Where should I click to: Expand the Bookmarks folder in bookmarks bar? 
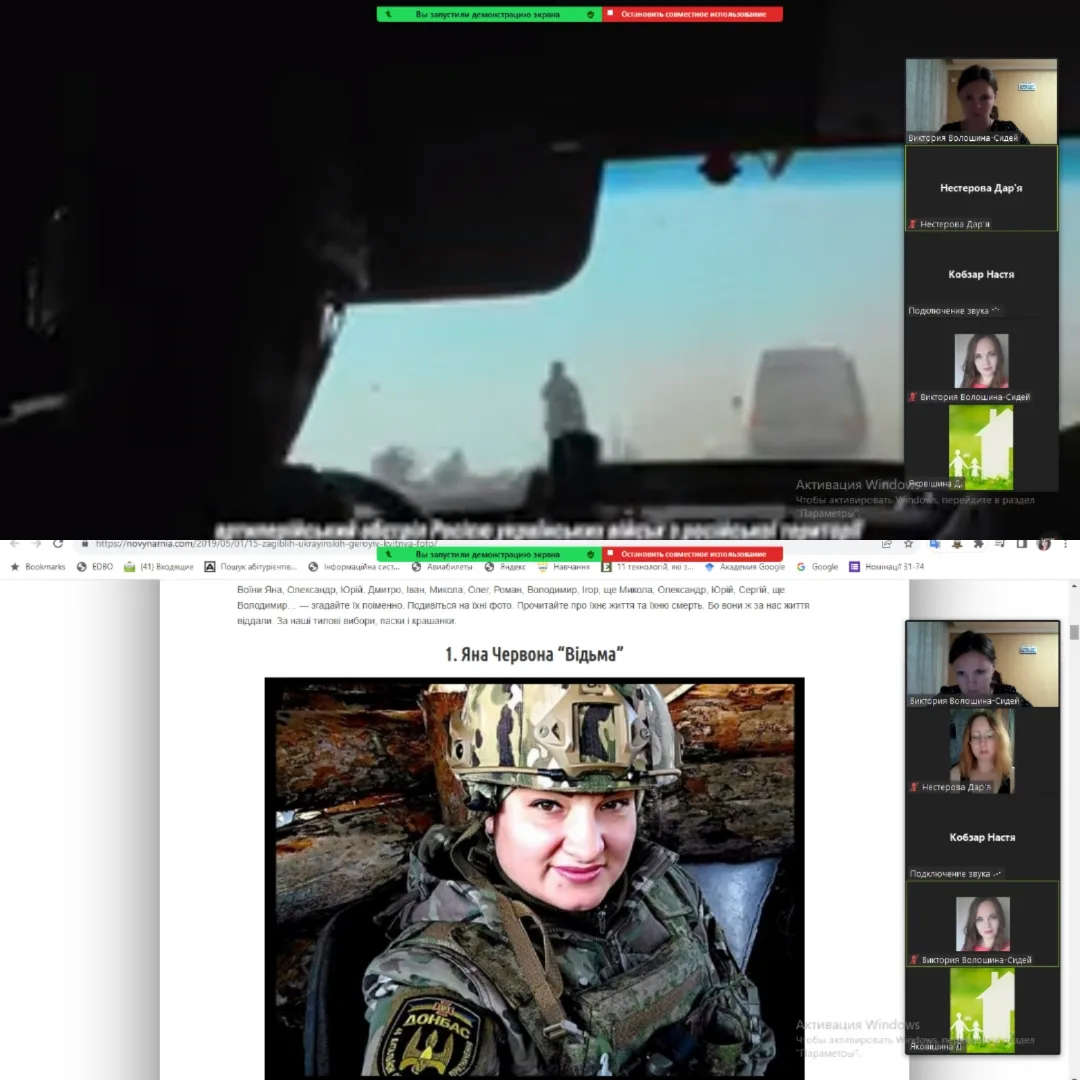pos(38,567)
